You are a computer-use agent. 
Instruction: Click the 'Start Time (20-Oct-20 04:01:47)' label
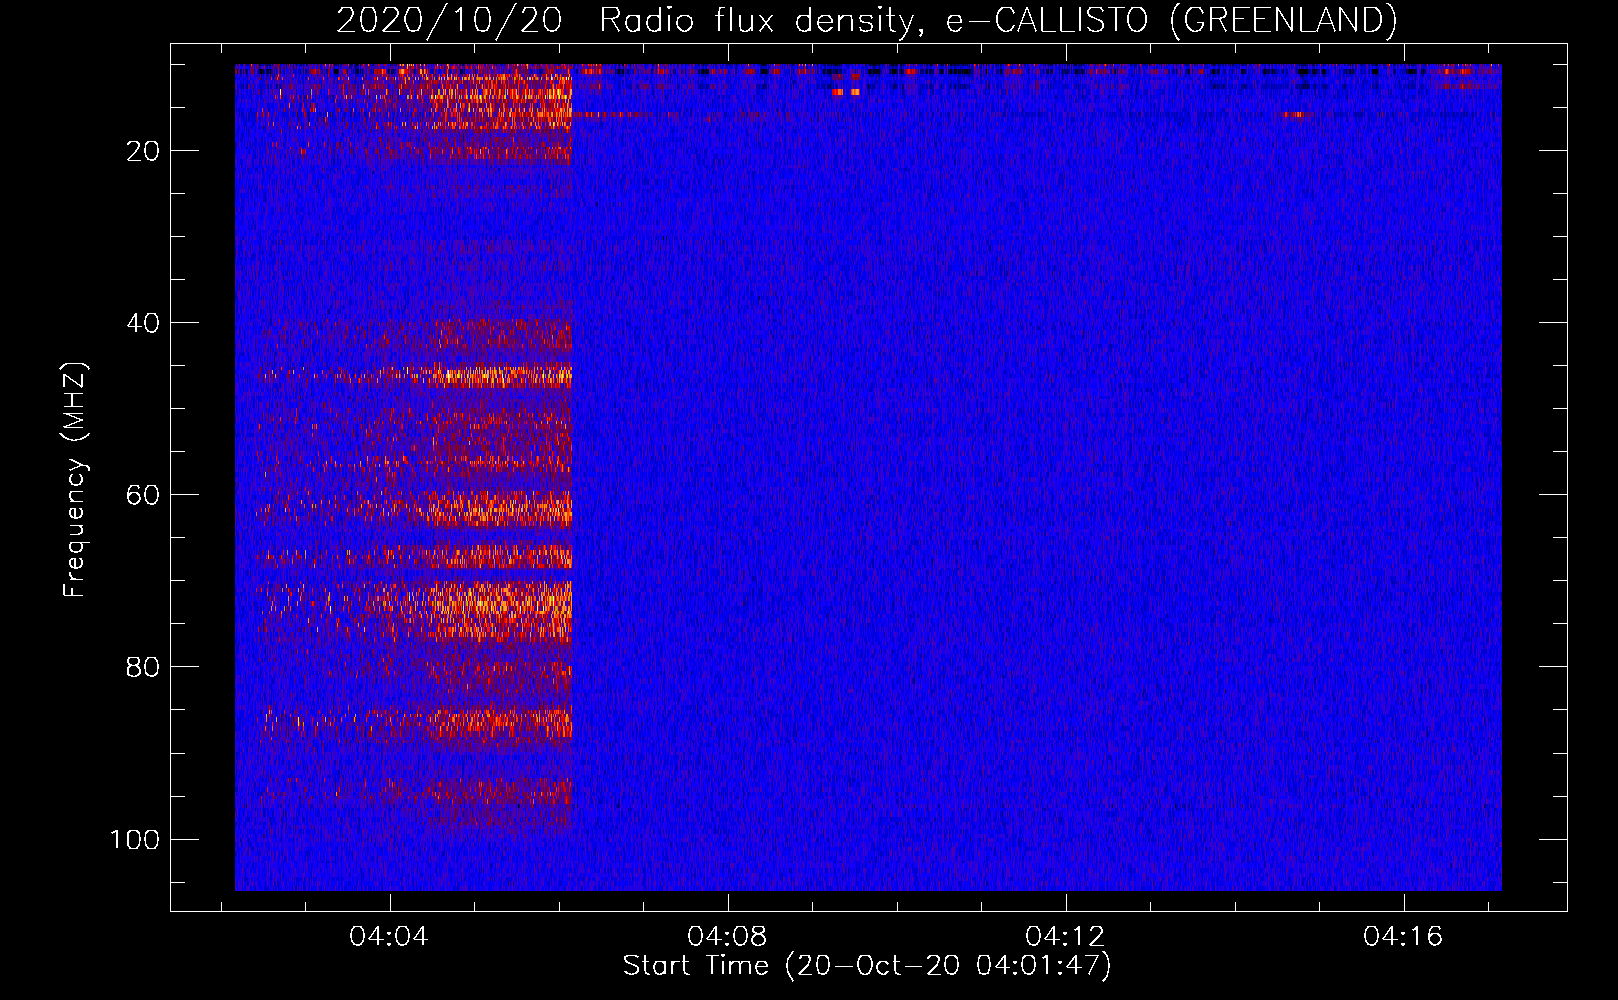(x=867, y=965)
